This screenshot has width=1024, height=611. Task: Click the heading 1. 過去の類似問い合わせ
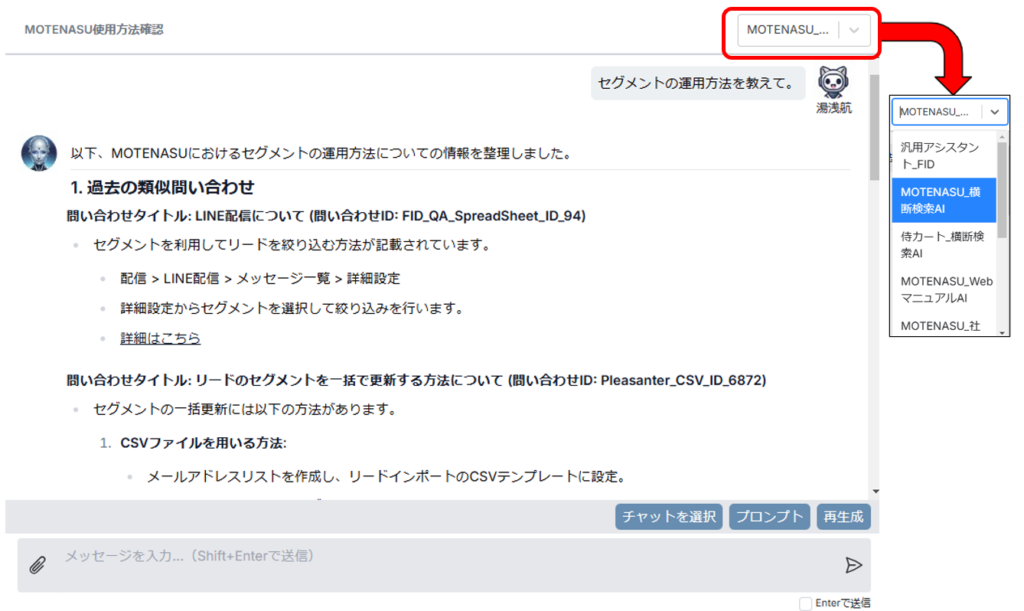[162, 187]
